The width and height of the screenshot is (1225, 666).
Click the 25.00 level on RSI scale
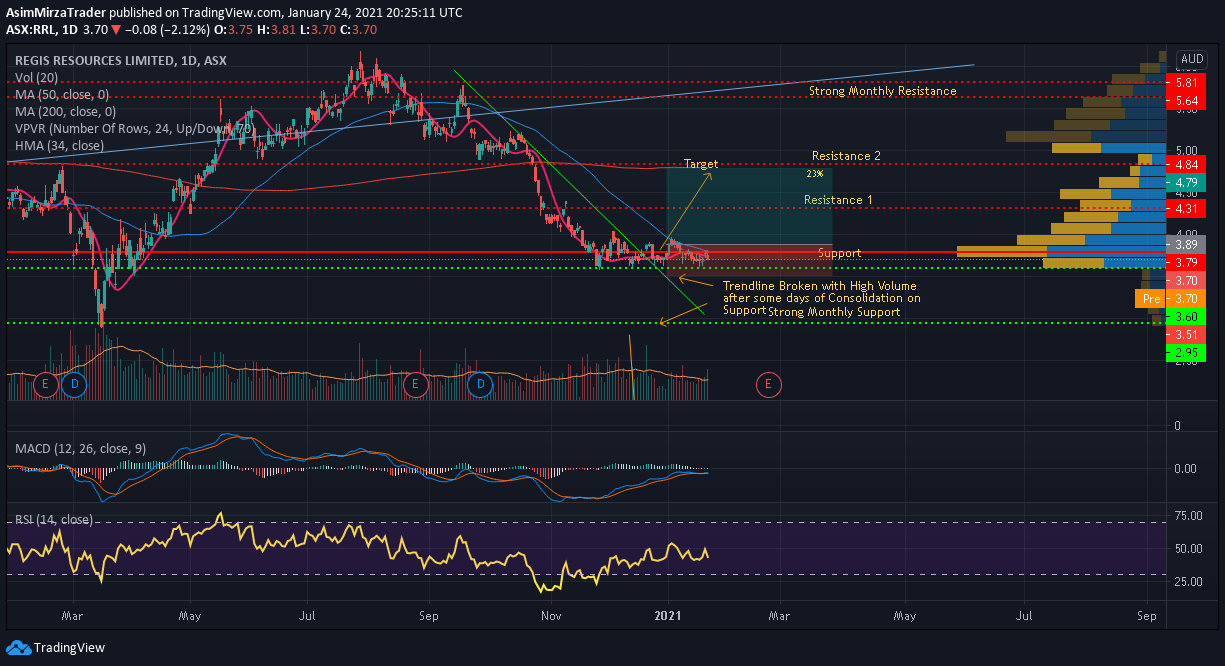1188,581
